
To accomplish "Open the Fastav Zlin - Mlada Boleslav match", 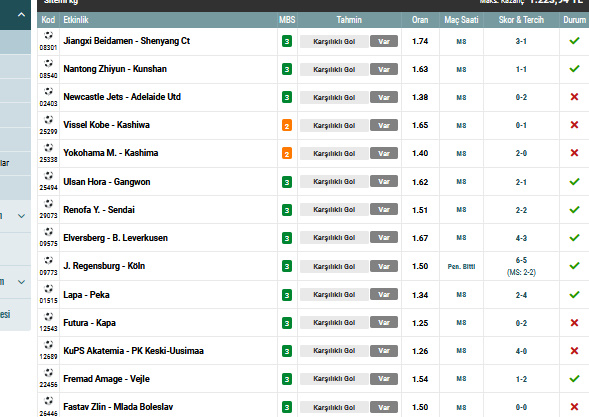I will [x=118, y=407].
